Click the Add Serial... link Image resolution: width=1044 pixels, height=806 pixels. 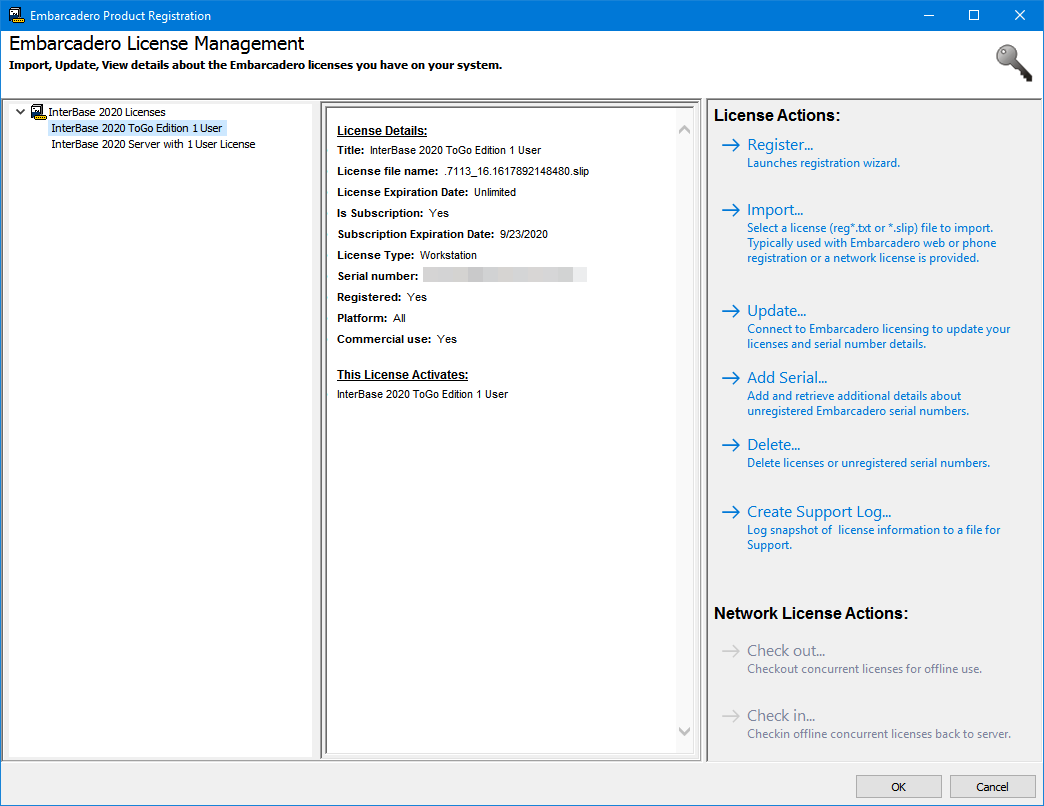pyautogui.click(x=787, y=377)
